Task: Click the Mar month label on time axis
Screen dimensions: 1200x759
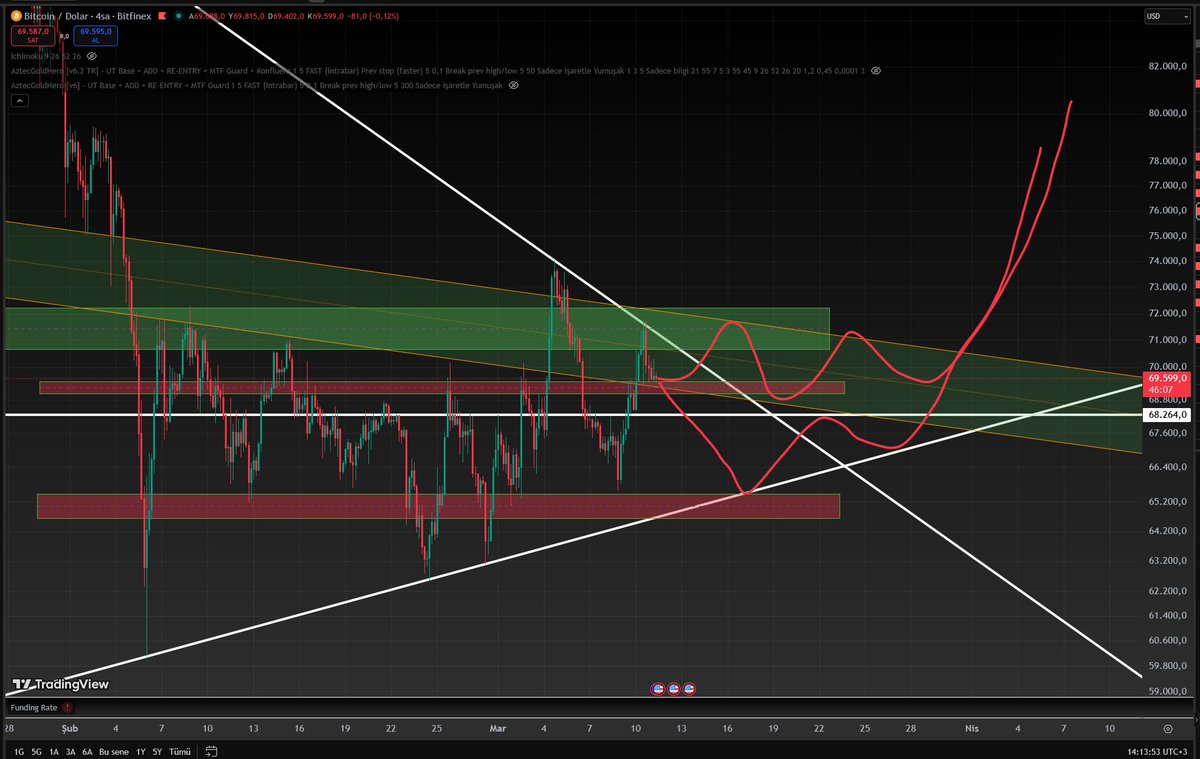Action: point(500,730)
